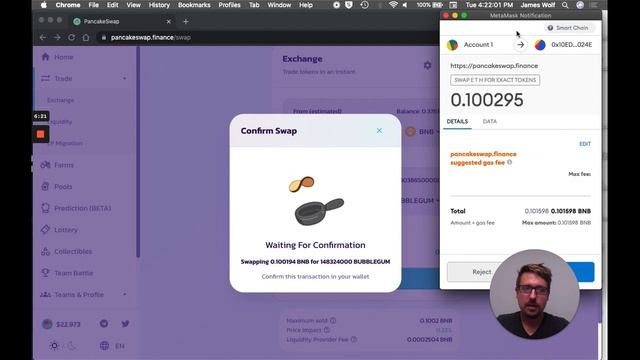640x360 pixels.
Task: Open the Profiles menu
Action: coord(229,5)
